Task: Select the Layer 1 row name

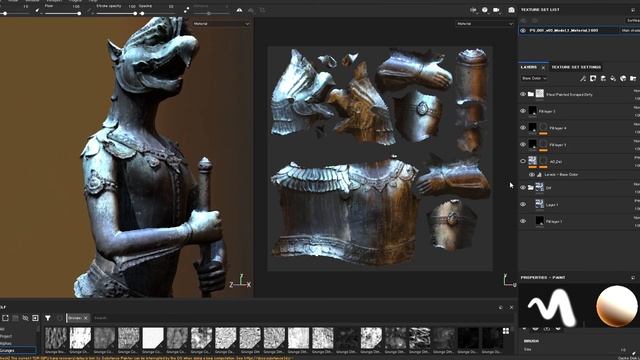Action: [552, 205]
